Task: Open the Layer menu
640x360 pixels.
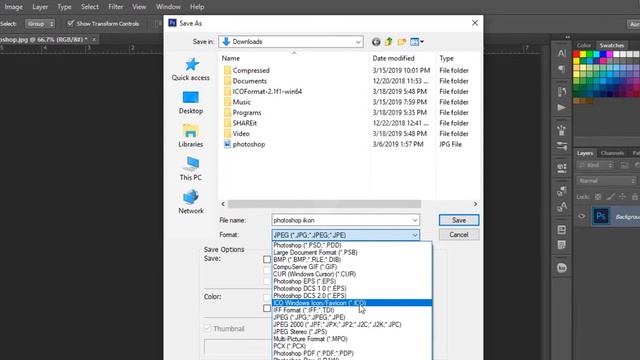Action: click(40, 7)
